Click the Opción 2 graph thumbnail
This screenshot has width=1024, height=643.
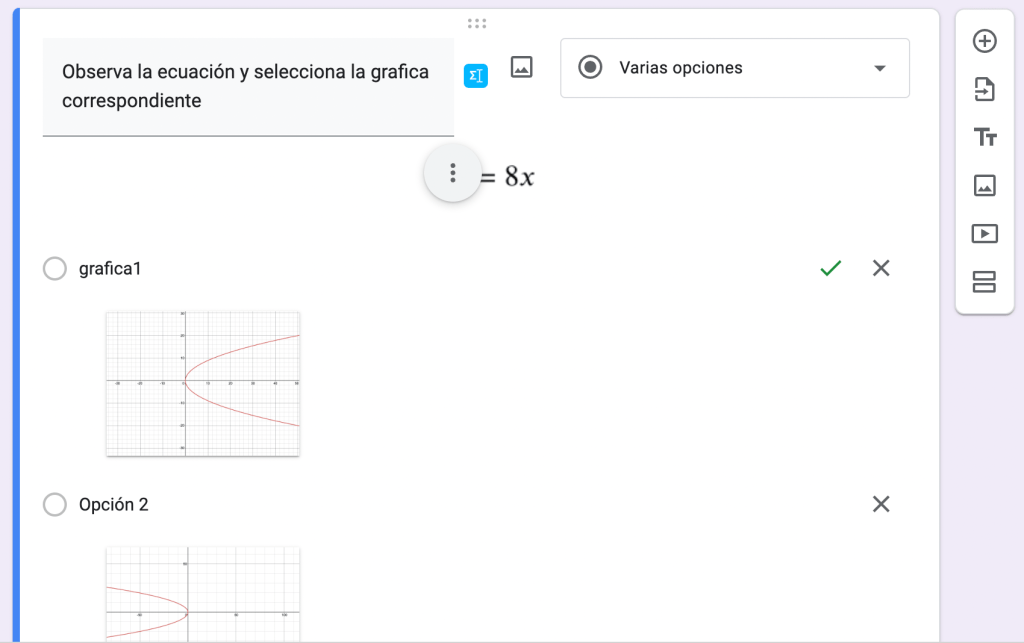coord(203,593)
